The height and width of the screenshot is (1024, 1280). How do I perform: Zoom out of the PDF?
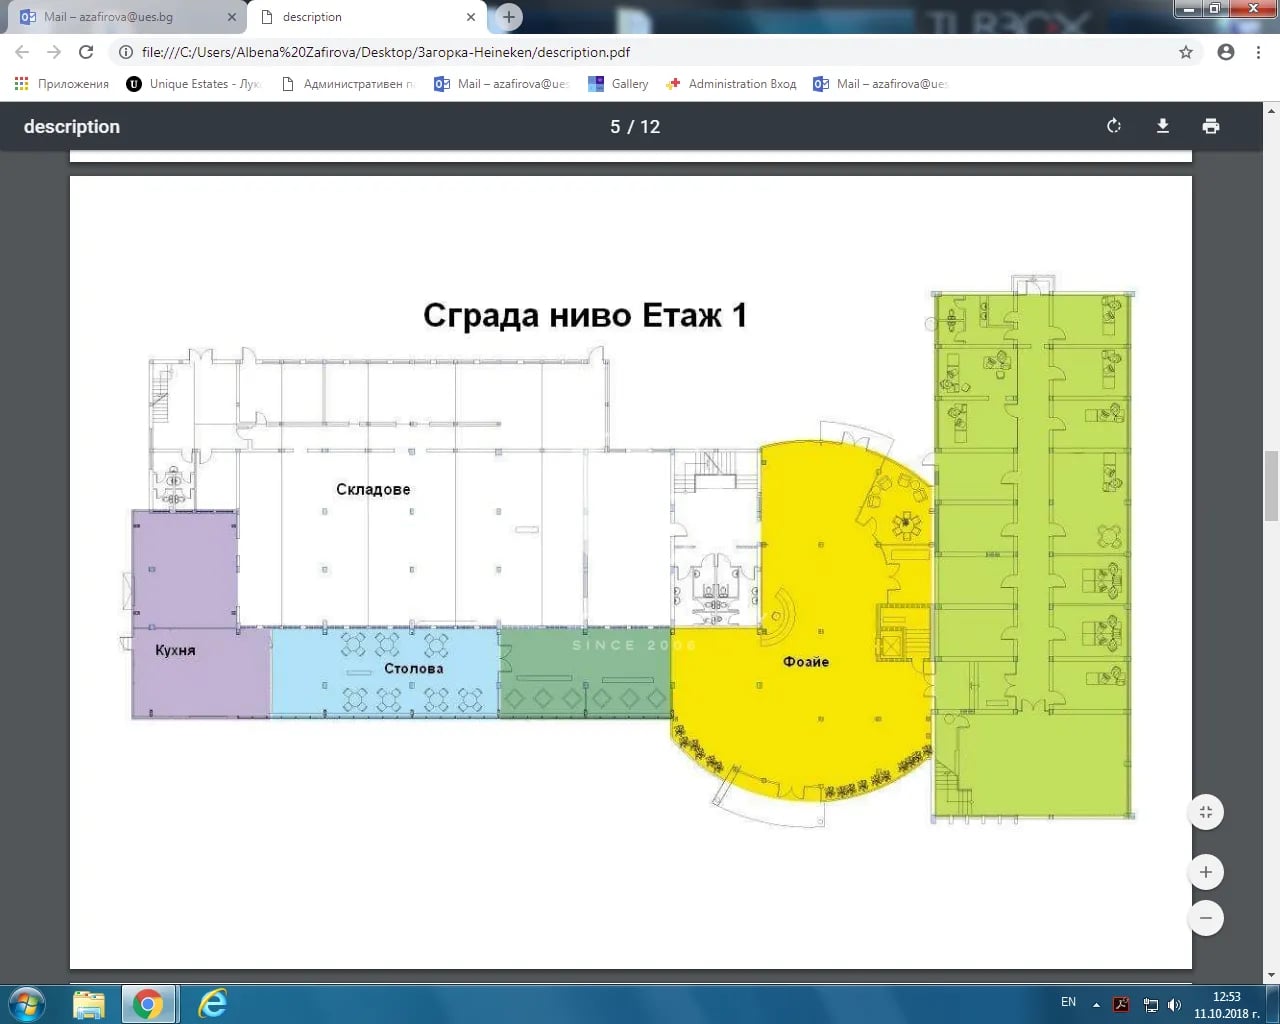click(1206, 918)
